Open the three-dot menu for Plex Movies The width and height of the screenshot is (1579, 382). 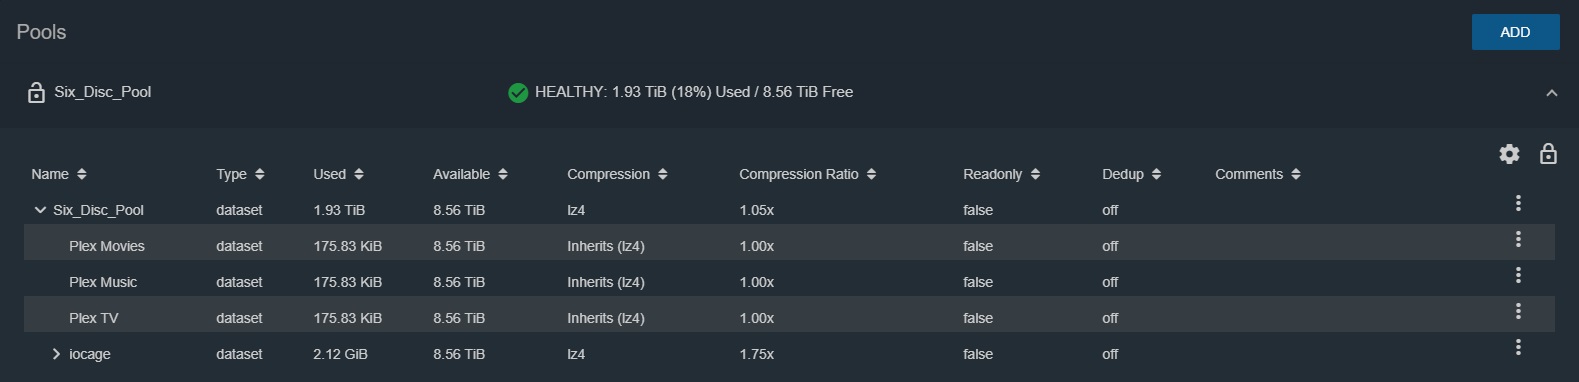(1518, 239)
